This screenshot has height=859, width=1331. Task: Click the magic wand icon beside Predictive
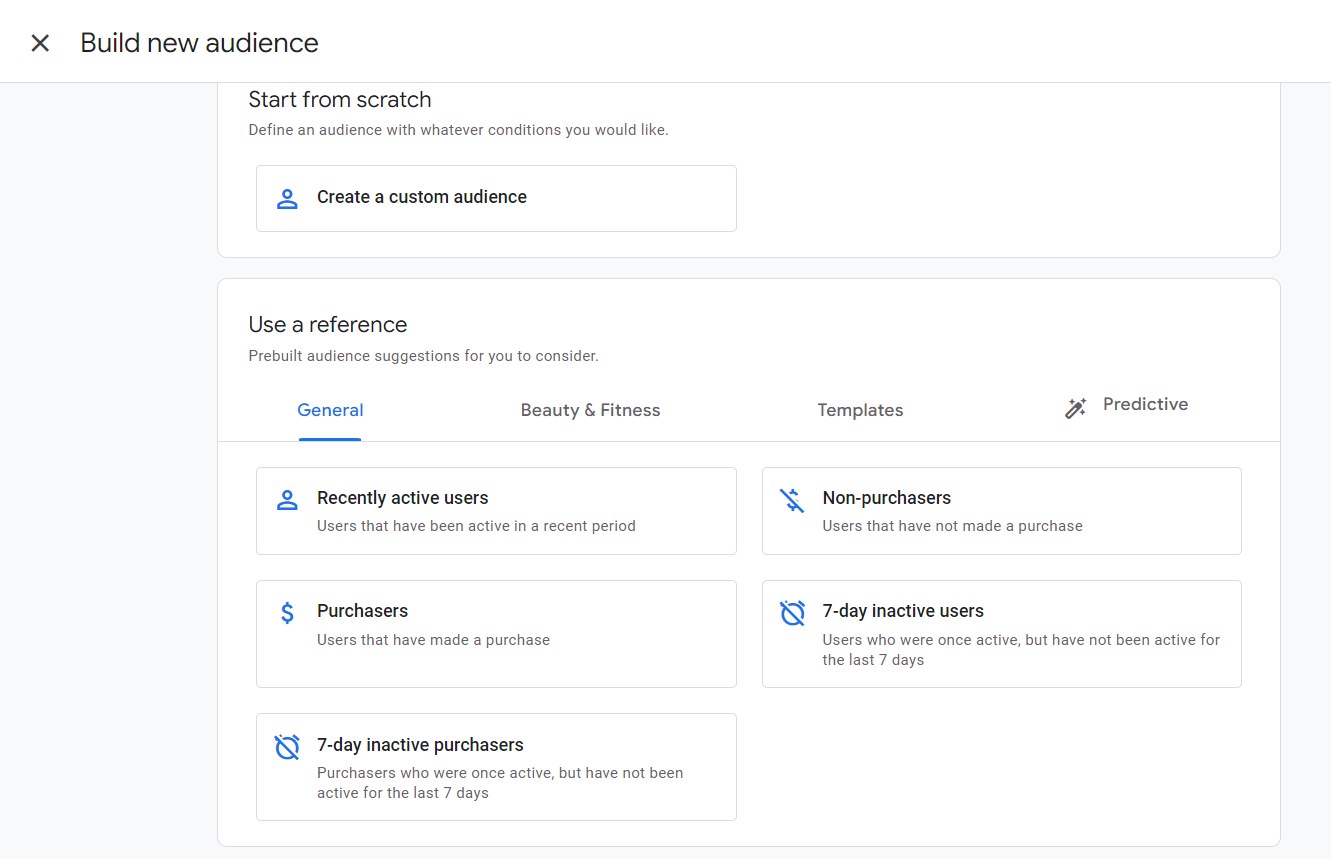pyautogui.click(x=1076, y=408)
